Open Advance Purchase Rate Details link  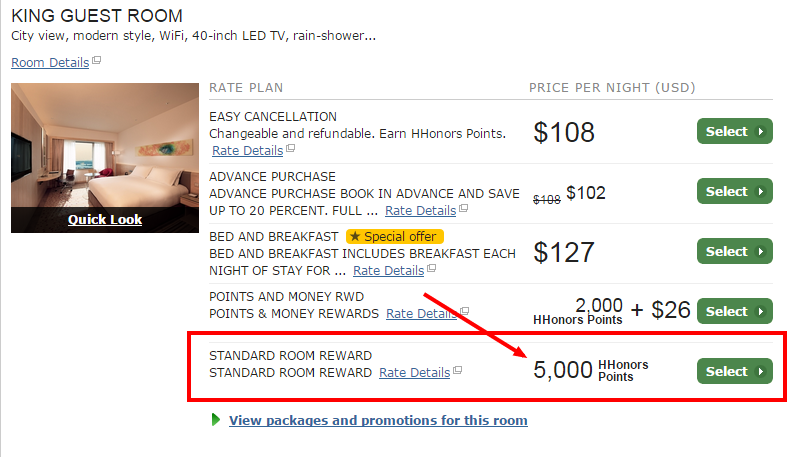[x=420, y=211]
